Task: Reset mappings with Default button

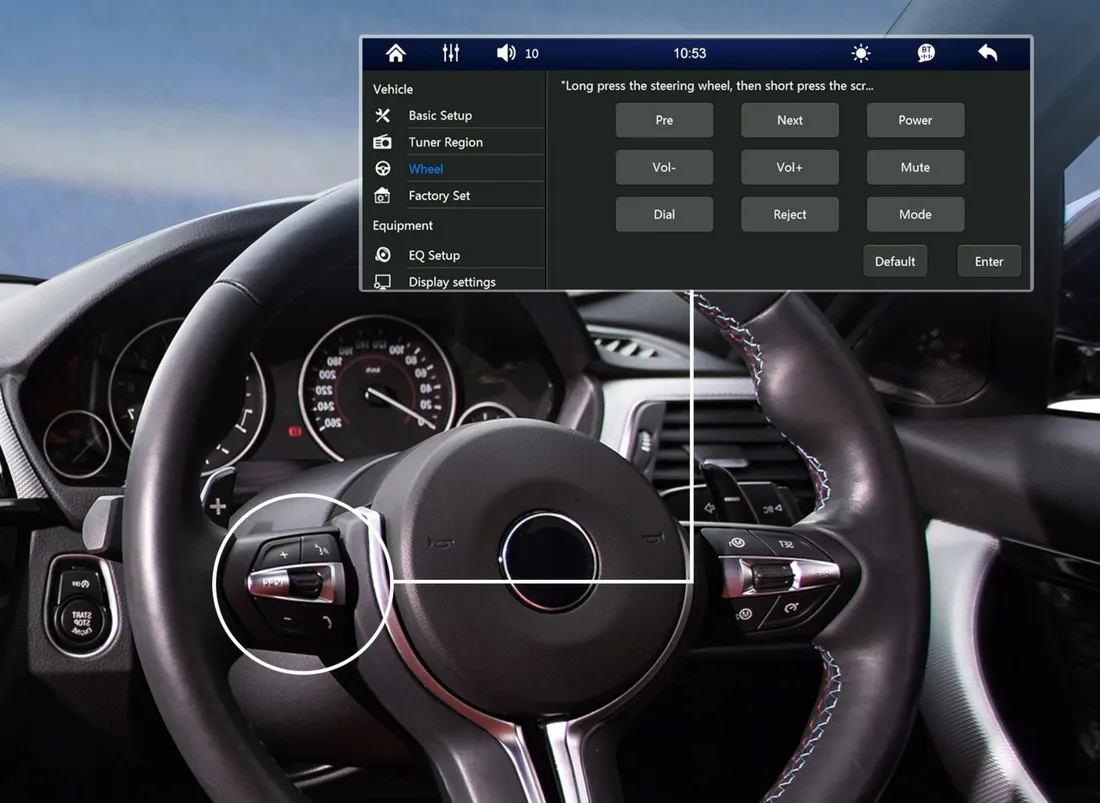Action: pos(895,261)
